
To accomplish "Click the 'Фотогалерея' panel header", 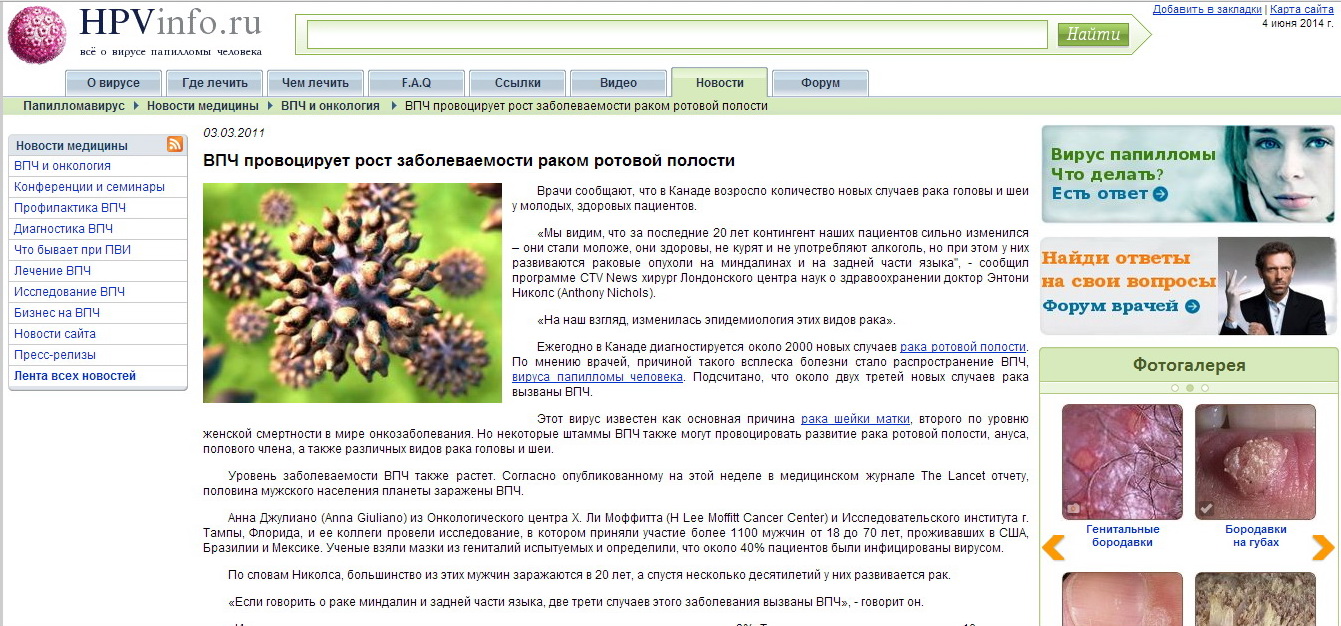I will click(1189, 365).
